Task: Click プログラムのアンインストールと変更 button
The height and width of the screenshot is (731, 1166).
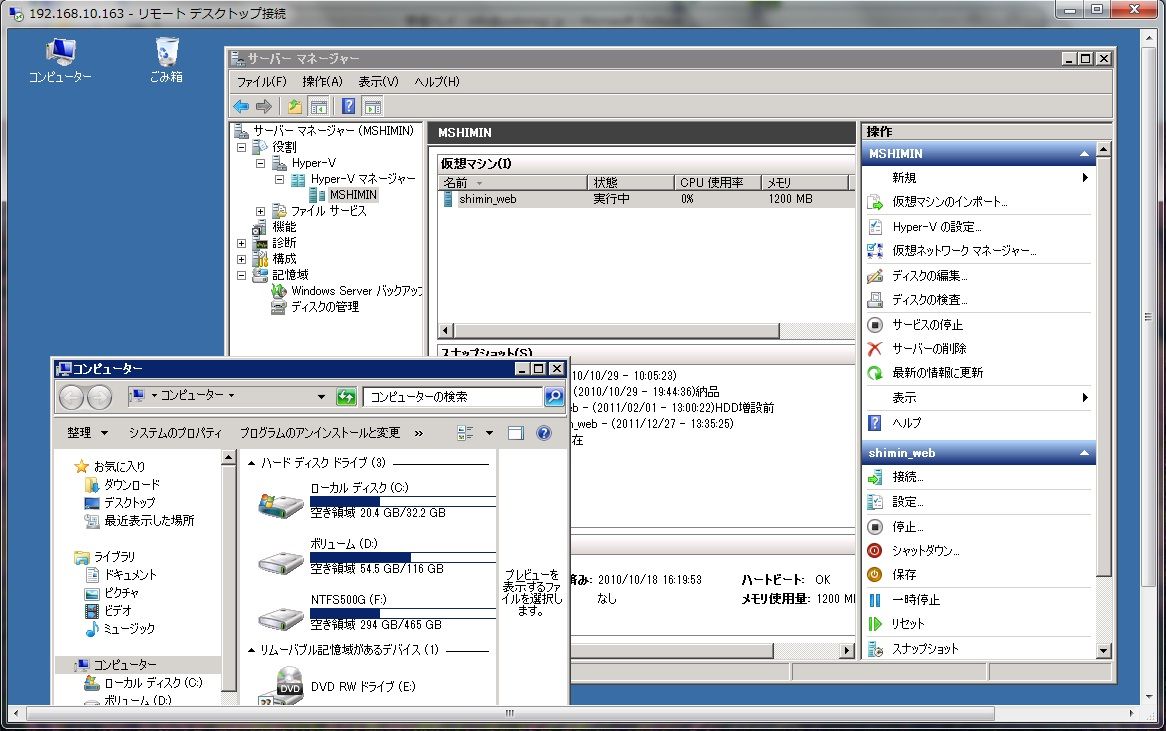Action: (x=319, y=433)
